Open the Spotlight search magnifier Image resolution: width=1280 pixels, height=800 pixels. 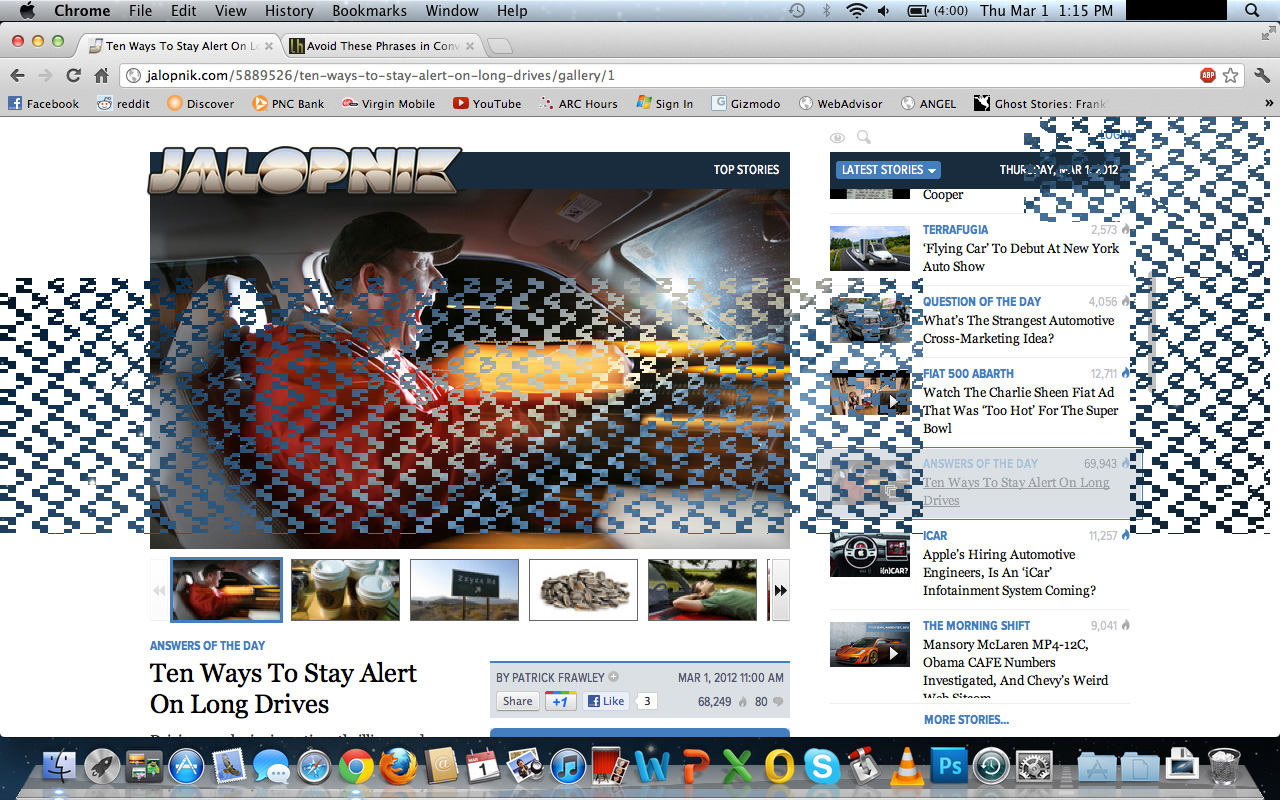click(x=1252, y=11)
